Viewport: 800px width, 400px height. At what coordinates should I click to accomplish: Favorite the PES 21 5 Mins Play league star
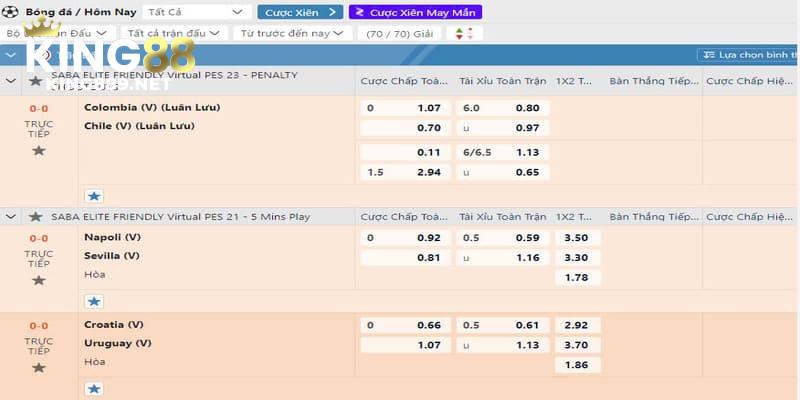pos(35,217)
